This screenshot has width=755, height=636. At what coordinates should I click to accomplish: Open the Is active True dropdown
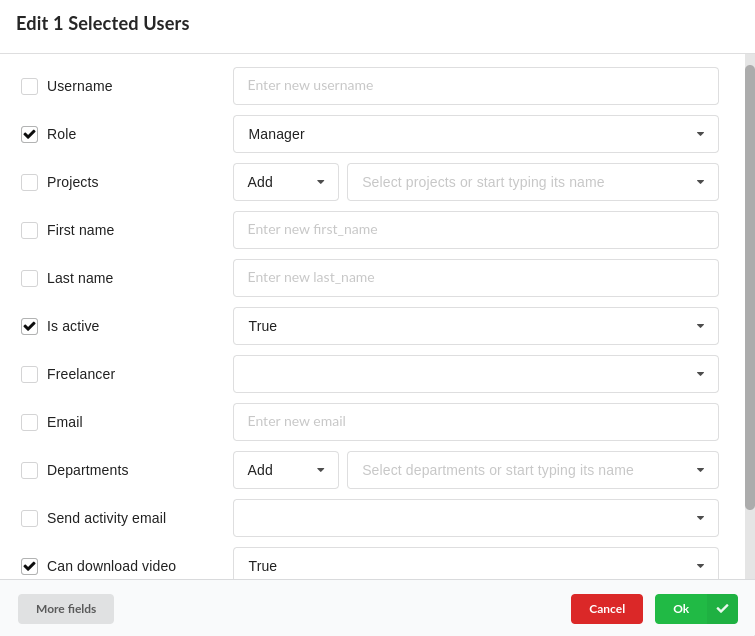[475, 326]
